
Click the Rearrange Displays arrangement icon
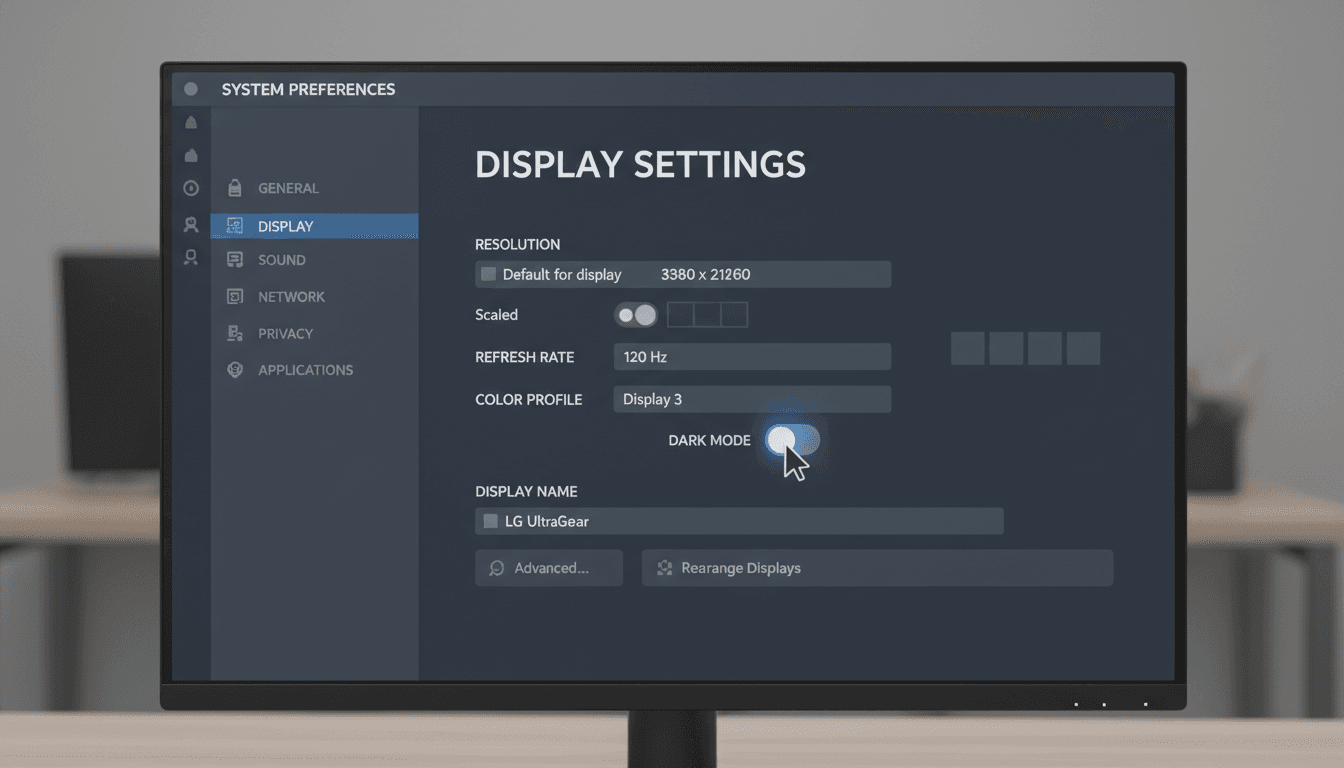tap(663, 567)
